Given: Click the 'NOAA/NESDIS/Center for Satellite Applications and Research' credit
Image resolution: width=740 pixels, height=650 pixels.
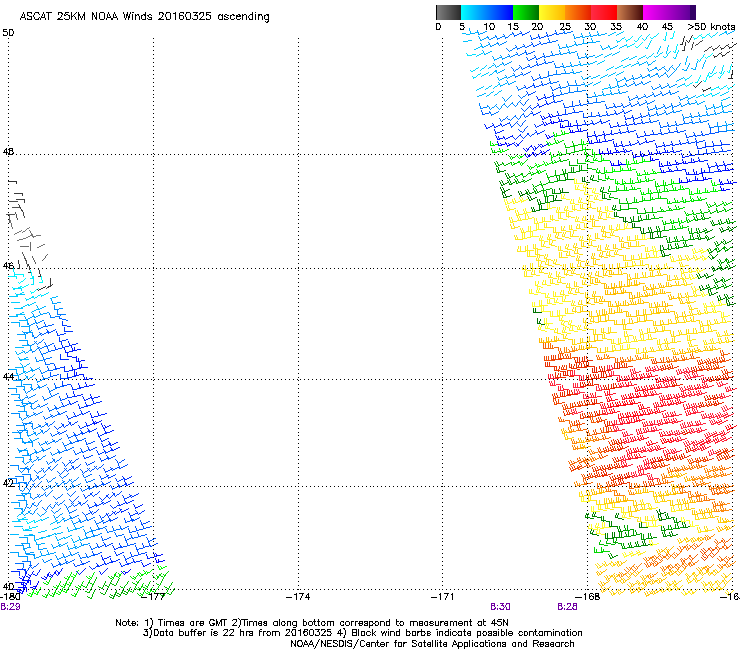Looking at the screenshot, I should tap(432, 644).
